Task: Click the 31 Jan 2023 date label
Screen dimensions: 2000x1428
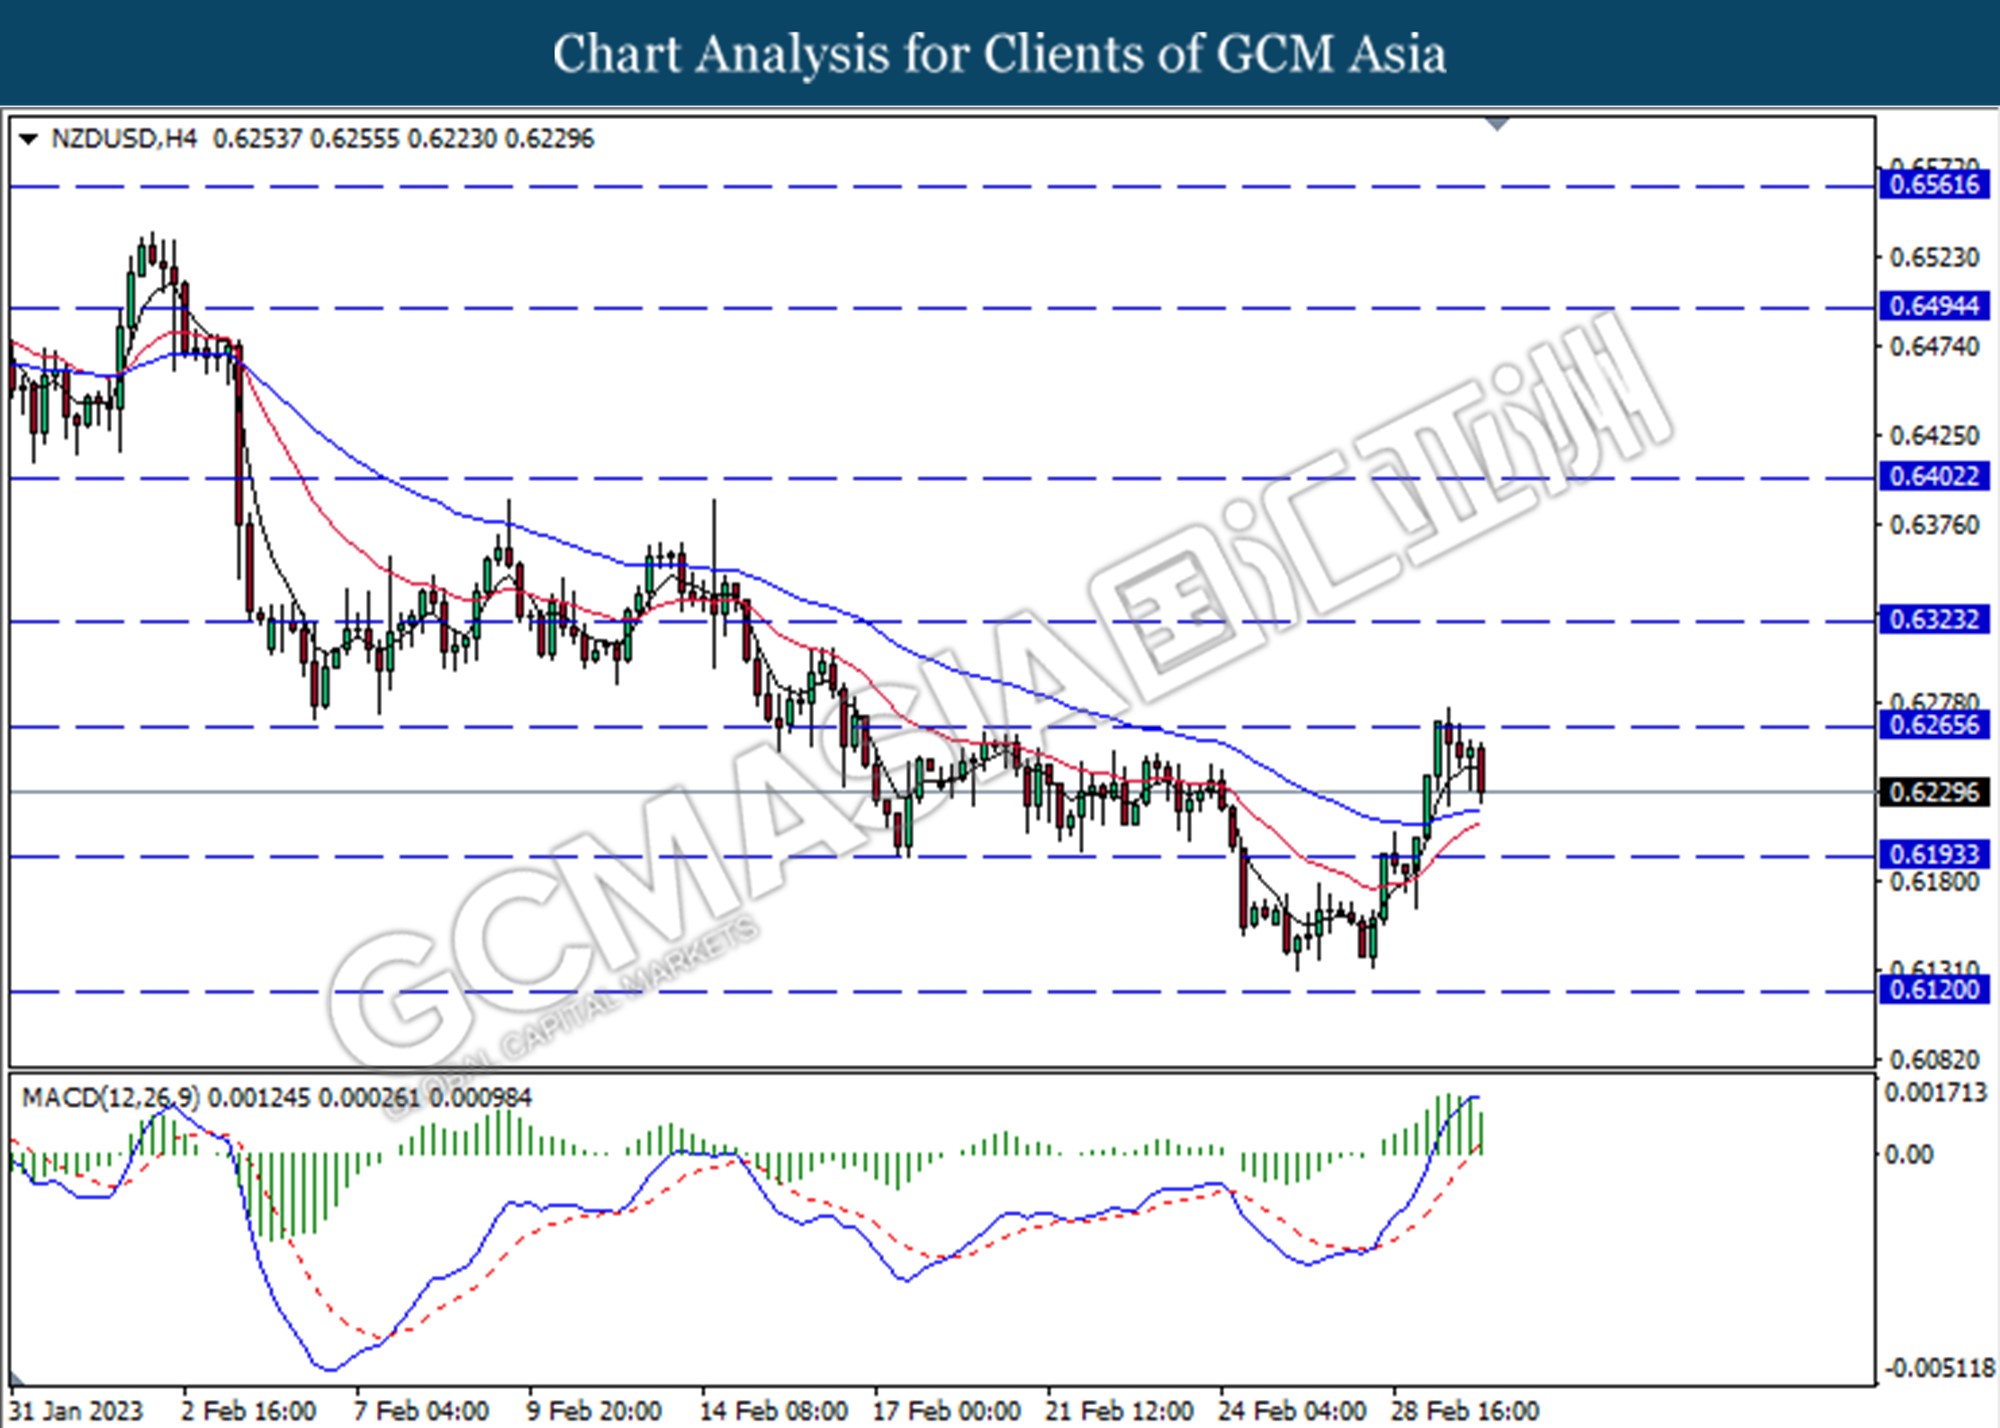Action: pos(77,1411)
